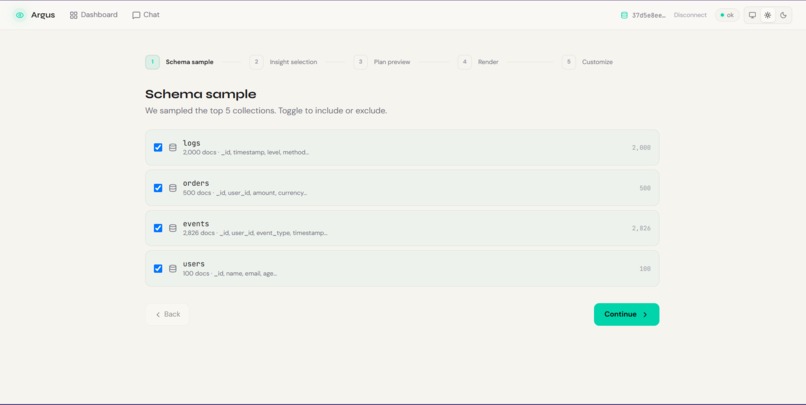Screen dimensions: 806x405
Task: Switch to system theme monitor icon
Action: coord(752,15)
